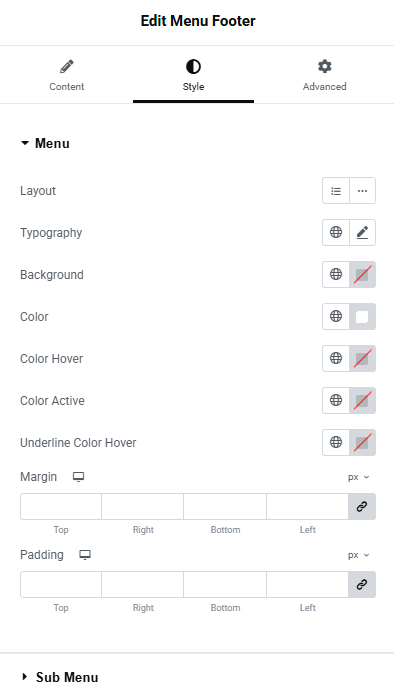Open Padding px unit dropdown

point(359,555)
